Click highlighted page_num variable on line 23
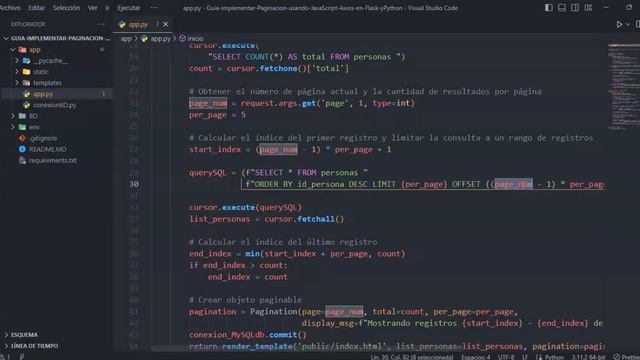The width and height of the screenshot is (640, 360). pos(208,103)
